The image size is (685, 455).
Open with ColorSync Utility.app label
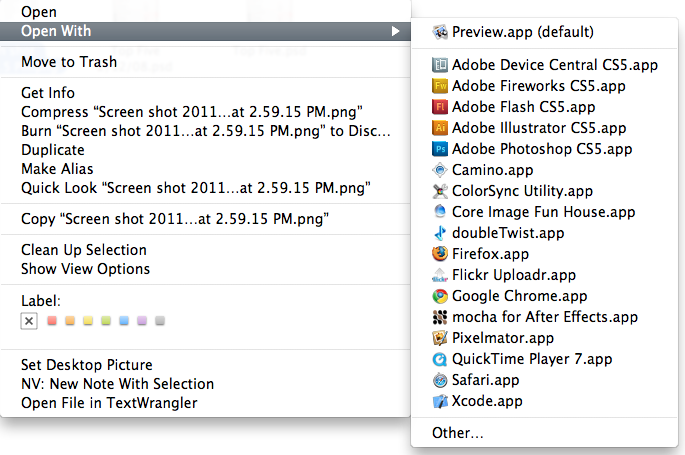(x=522, y=191)
